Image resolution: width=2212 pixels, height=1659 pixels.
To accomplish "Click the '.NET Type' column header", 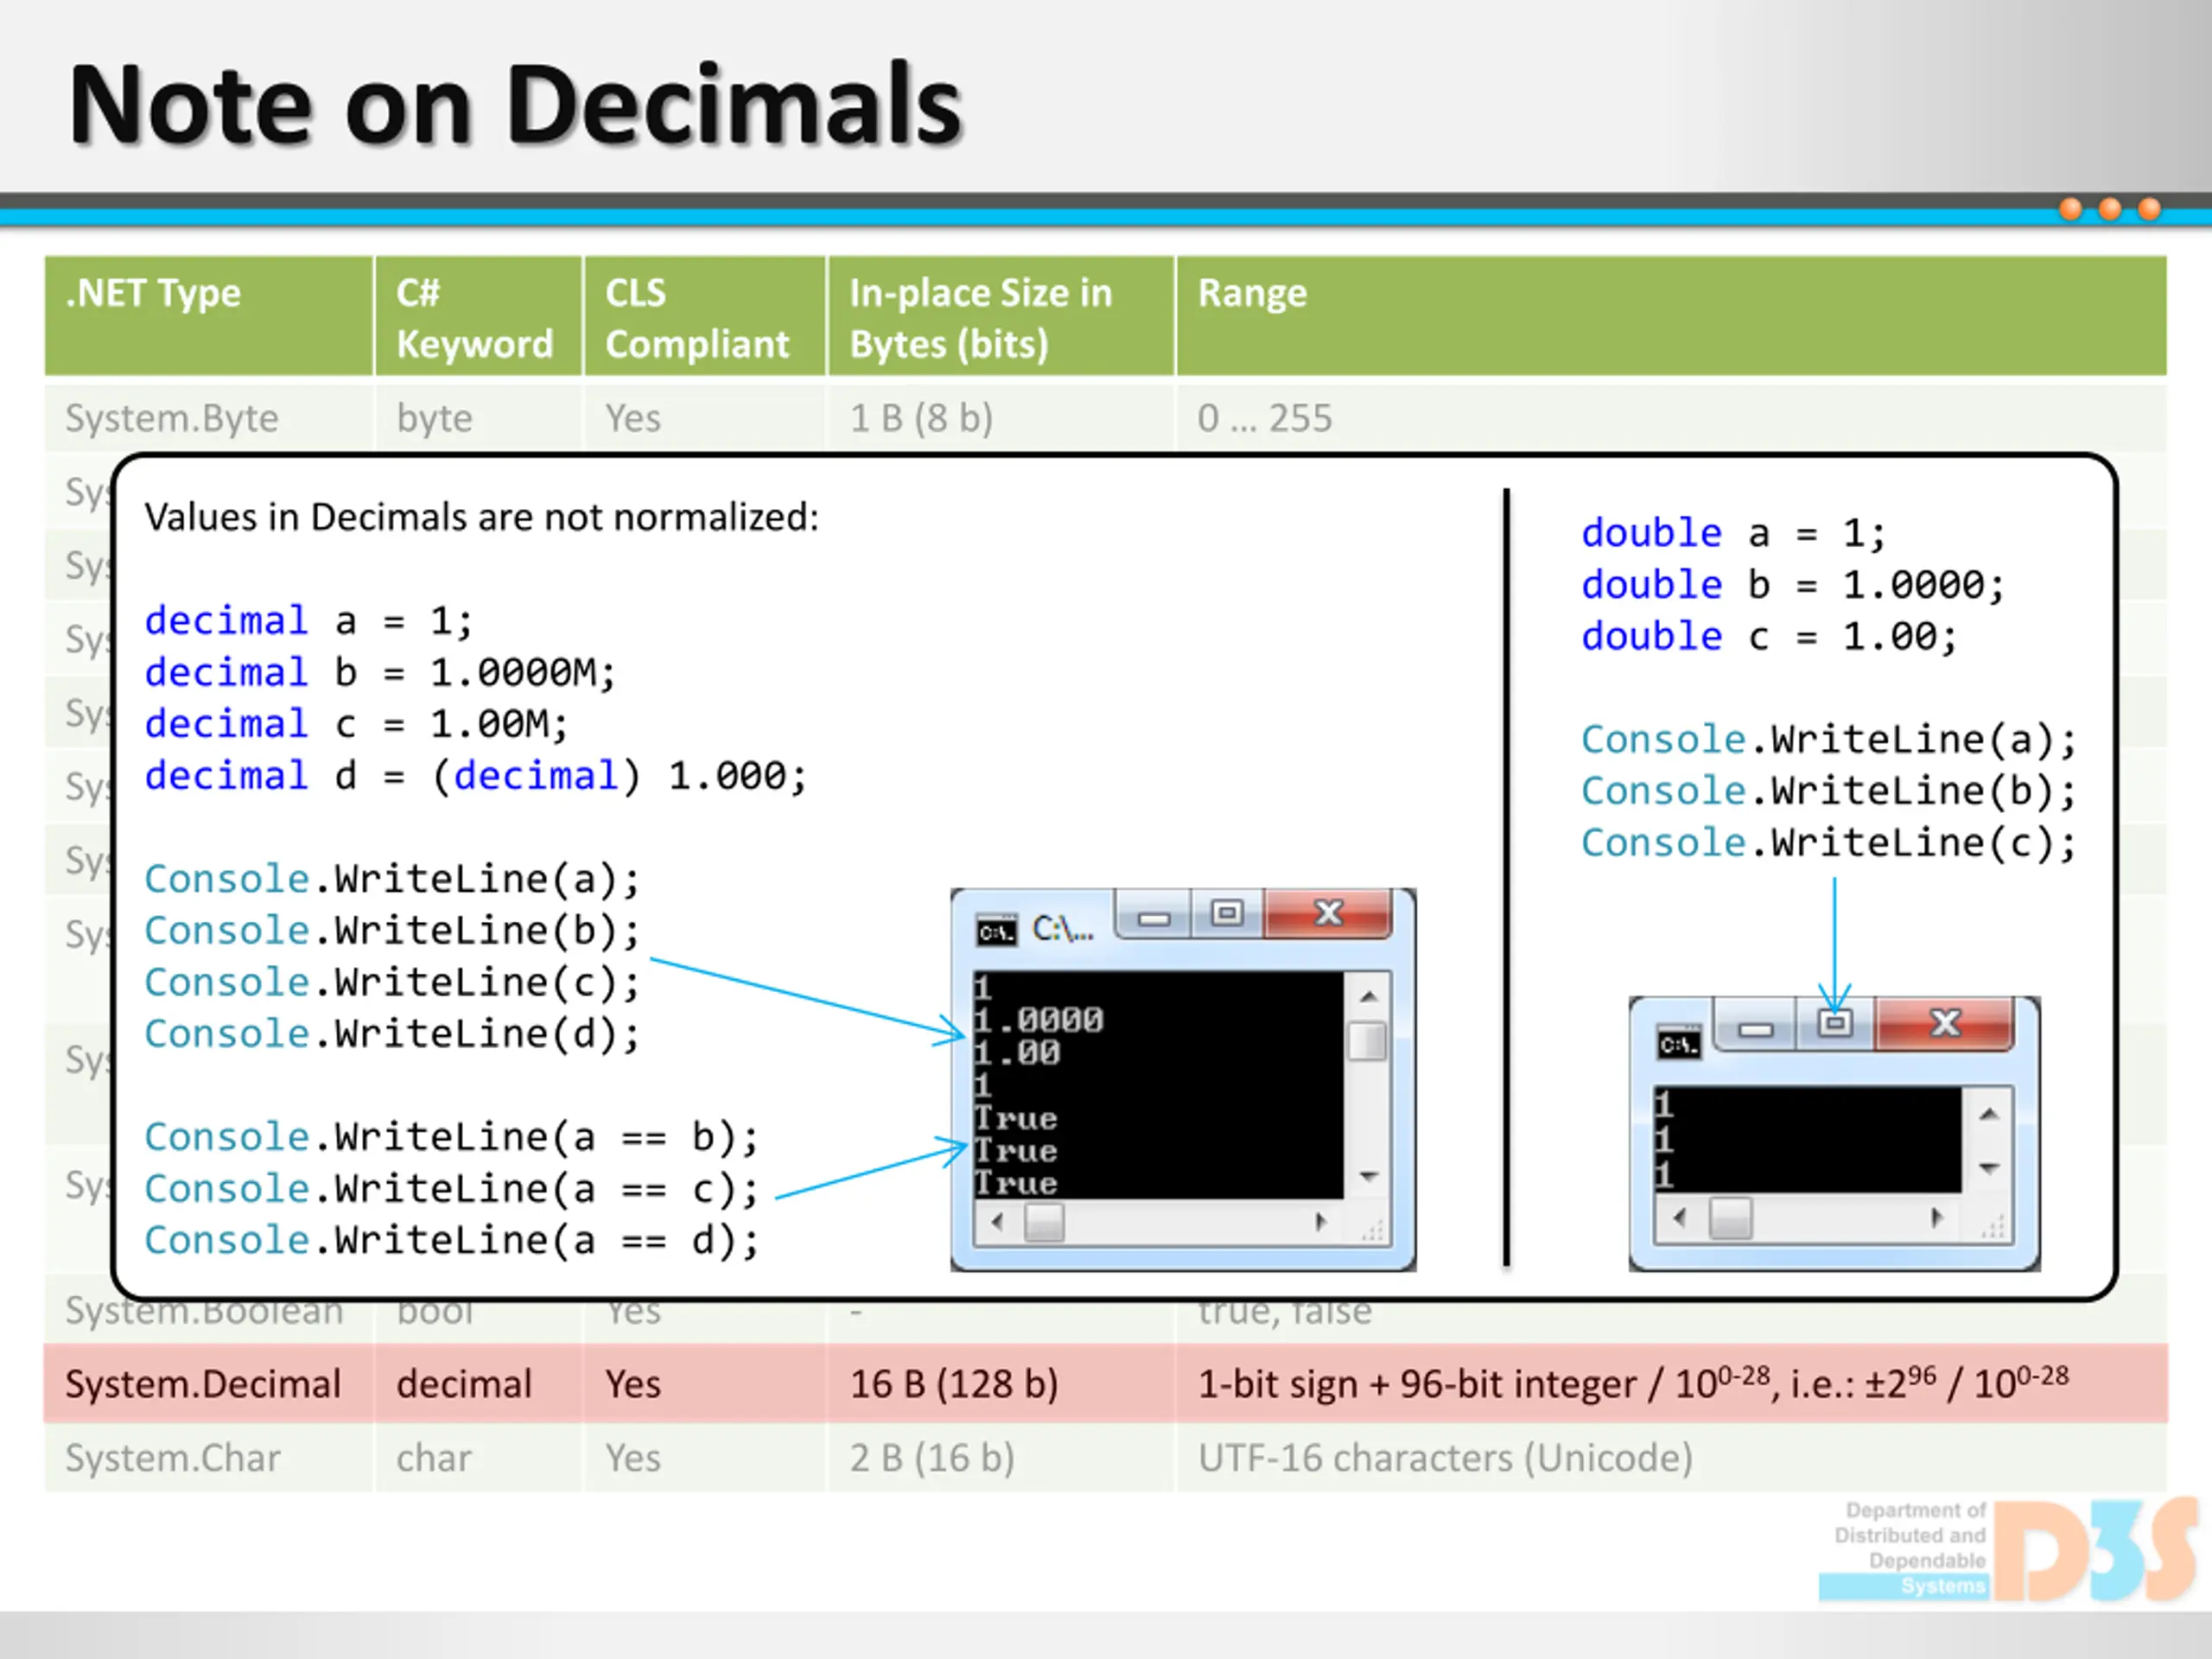I will [x=209, y=316].
